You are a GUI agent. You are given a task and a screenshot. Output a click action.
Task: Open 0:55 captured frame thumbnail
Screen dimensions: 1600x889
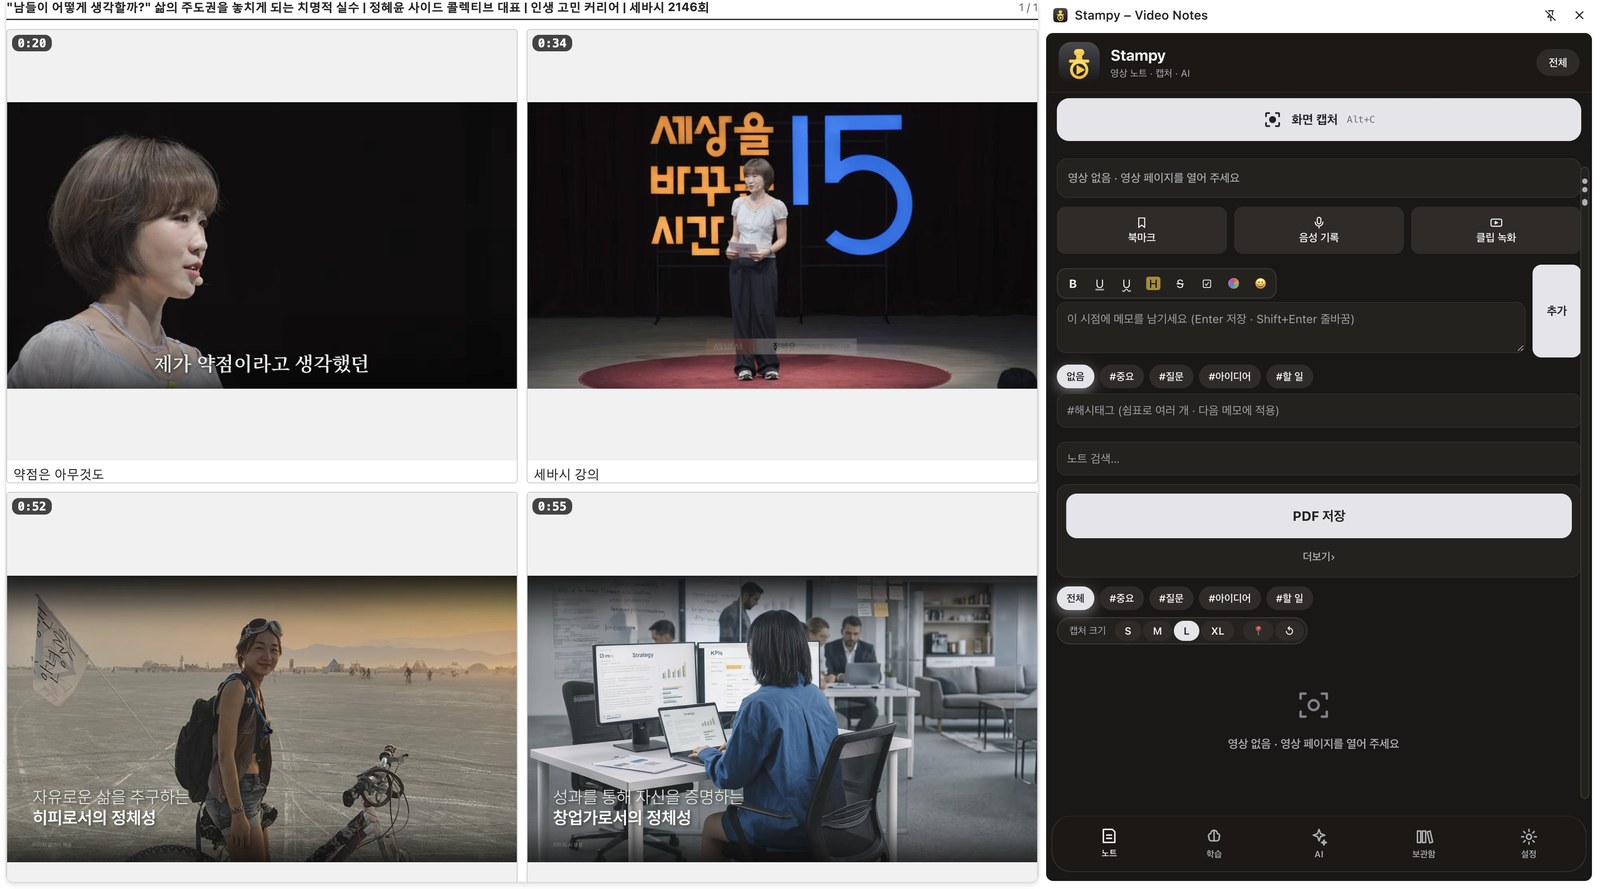tap(782, 718)
